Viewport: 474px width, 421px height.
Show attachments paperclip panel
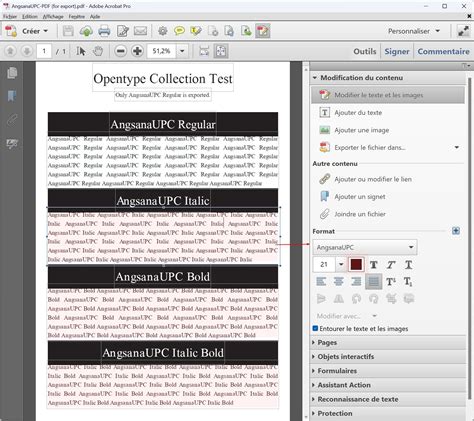point(12,120)
